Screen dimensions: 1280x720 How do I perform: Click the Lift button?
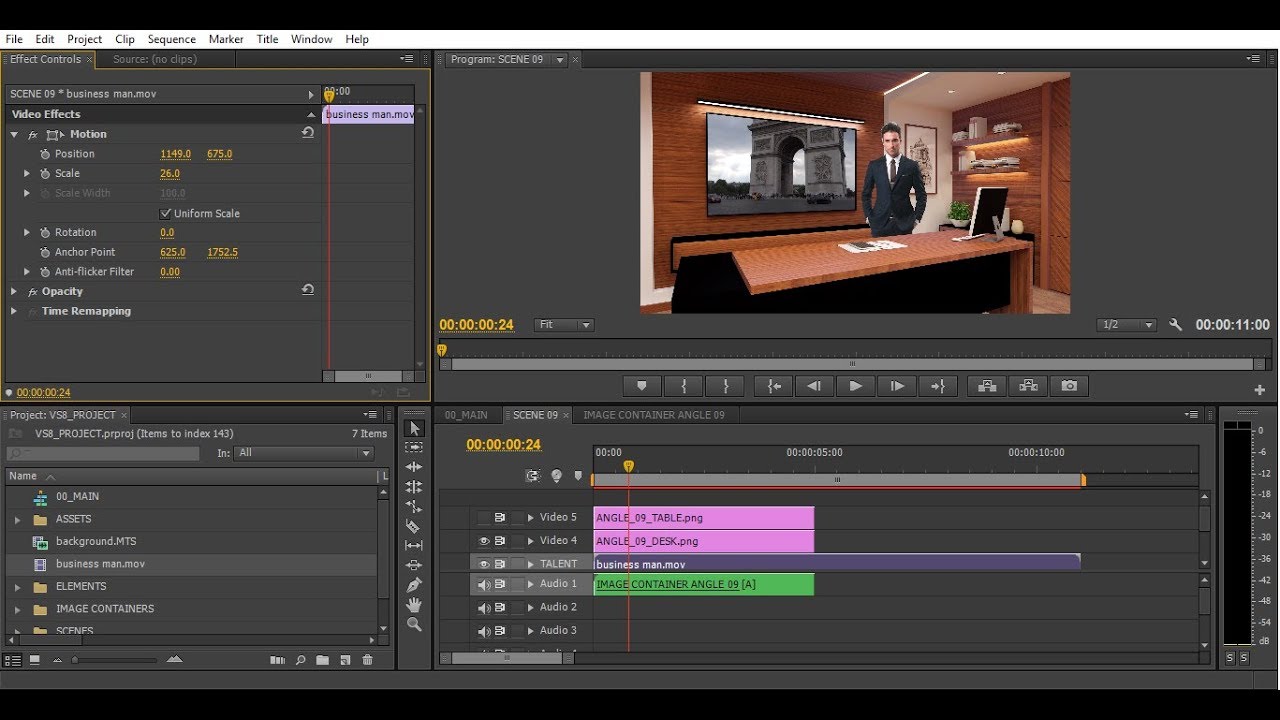click(987, 386)
